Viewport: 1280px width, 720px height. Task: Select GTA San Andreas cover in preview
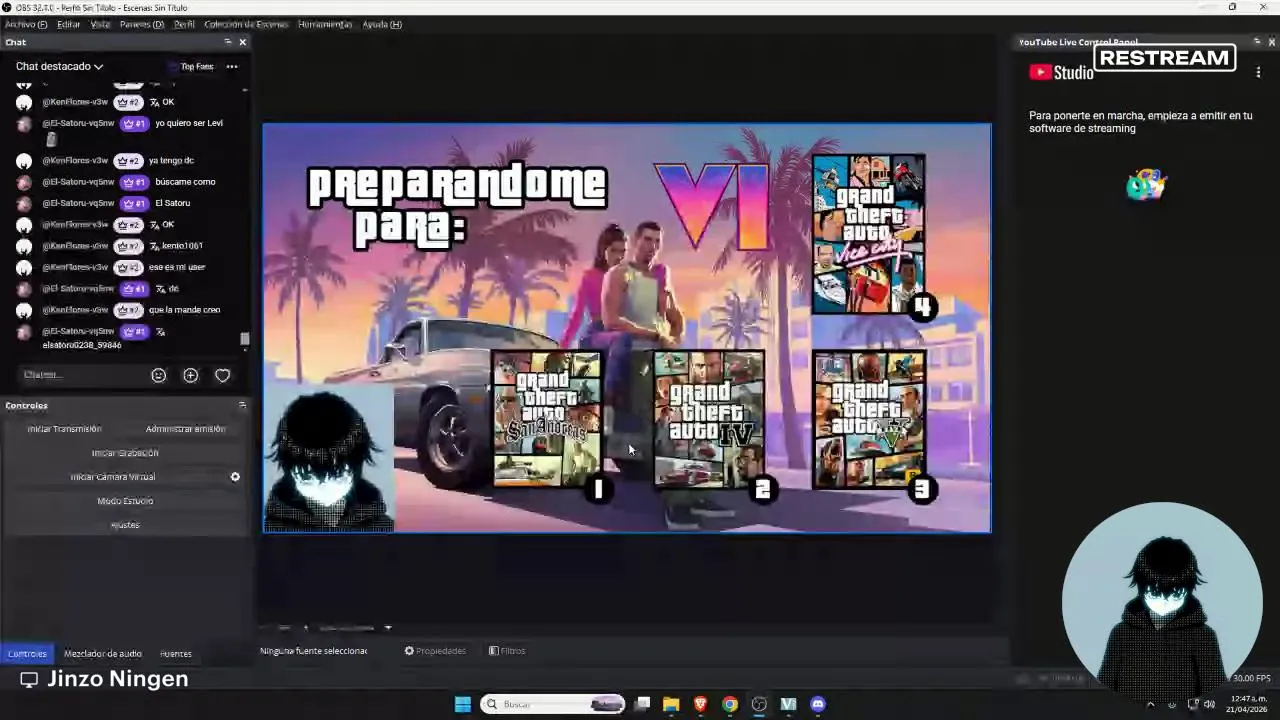point(547,419)
